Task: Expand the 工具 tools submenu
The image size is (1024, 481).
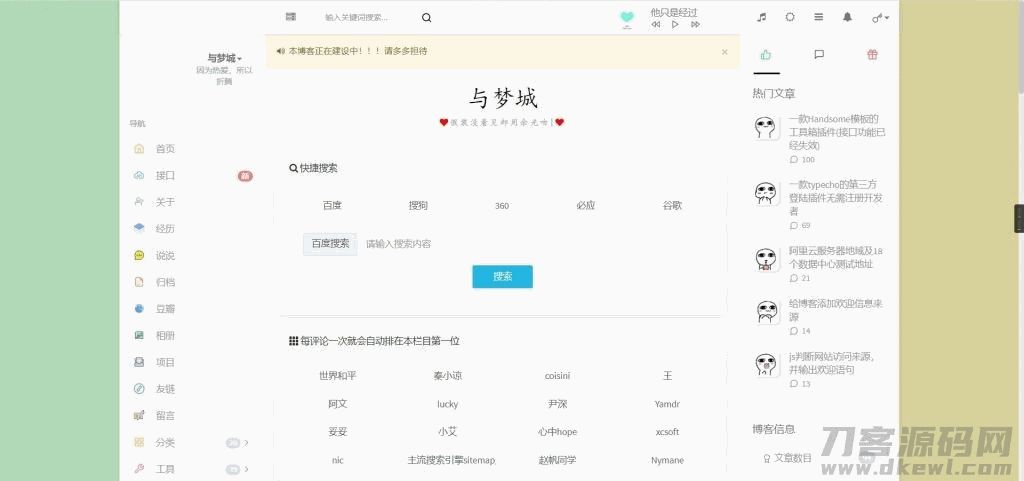Action: pos(246,469)
